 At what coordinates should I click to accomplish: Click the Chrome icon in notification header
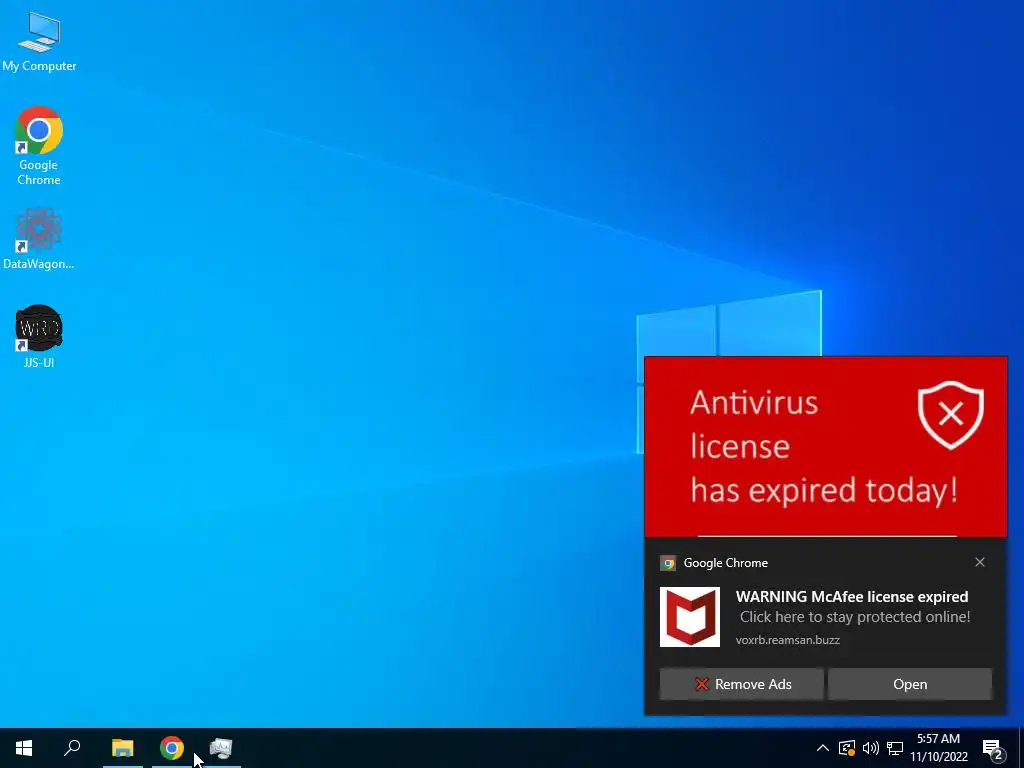click(667, 563)
